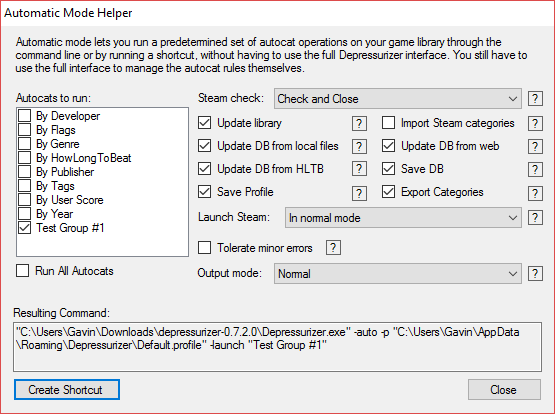View help for Output mode
Image resolution: width=555 pixels, height=414 pixels.
coord(535,273)
